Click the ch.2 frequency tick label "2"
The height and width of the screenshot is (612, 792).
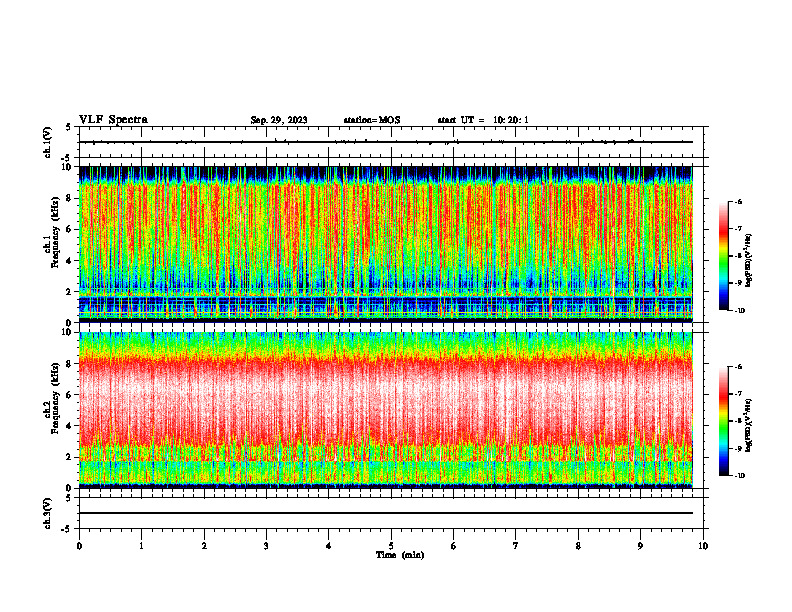pos(71,457)
